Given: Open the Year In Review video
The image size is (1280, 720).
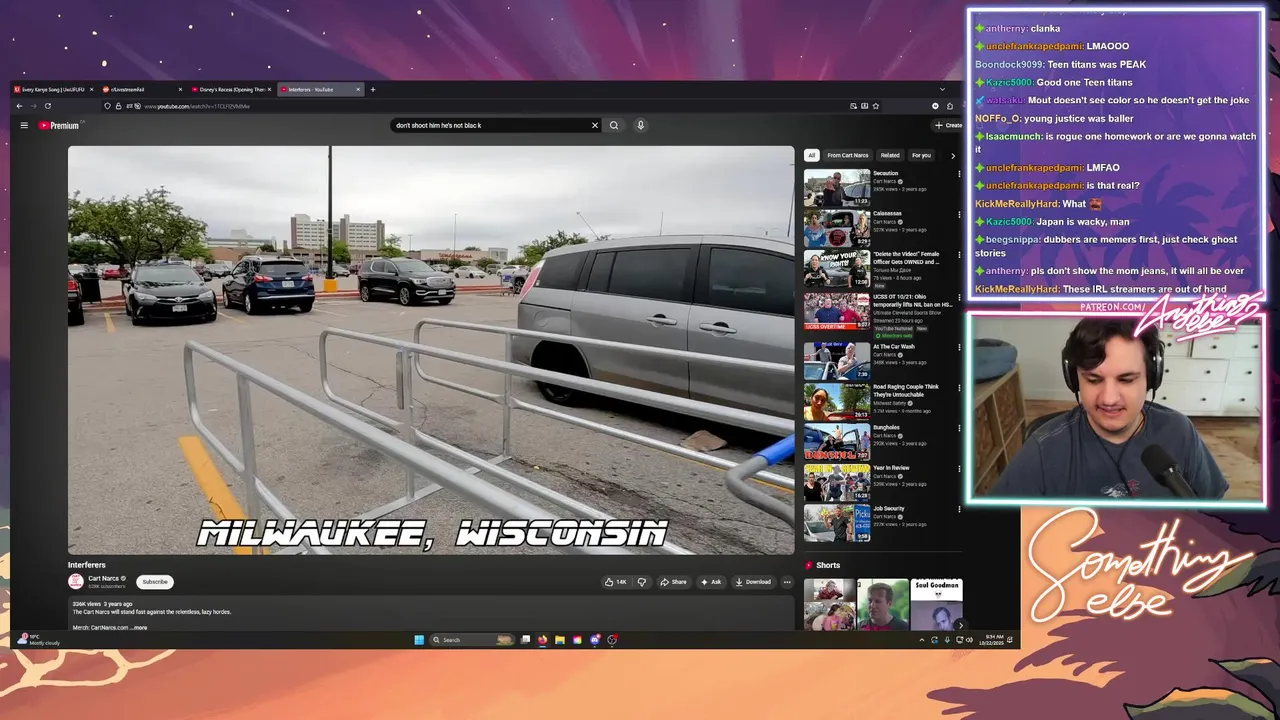Looking at the screenshot, I should 837,483.
